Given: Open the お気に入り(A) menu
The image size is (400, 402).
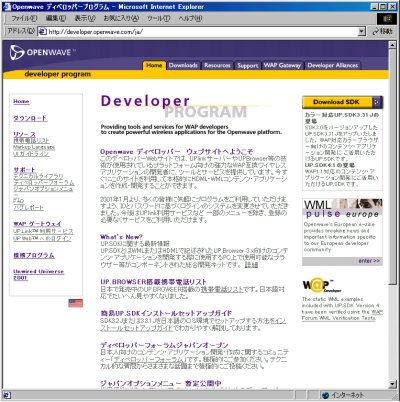Looking at the screenshot, I should tap(121, 18).
